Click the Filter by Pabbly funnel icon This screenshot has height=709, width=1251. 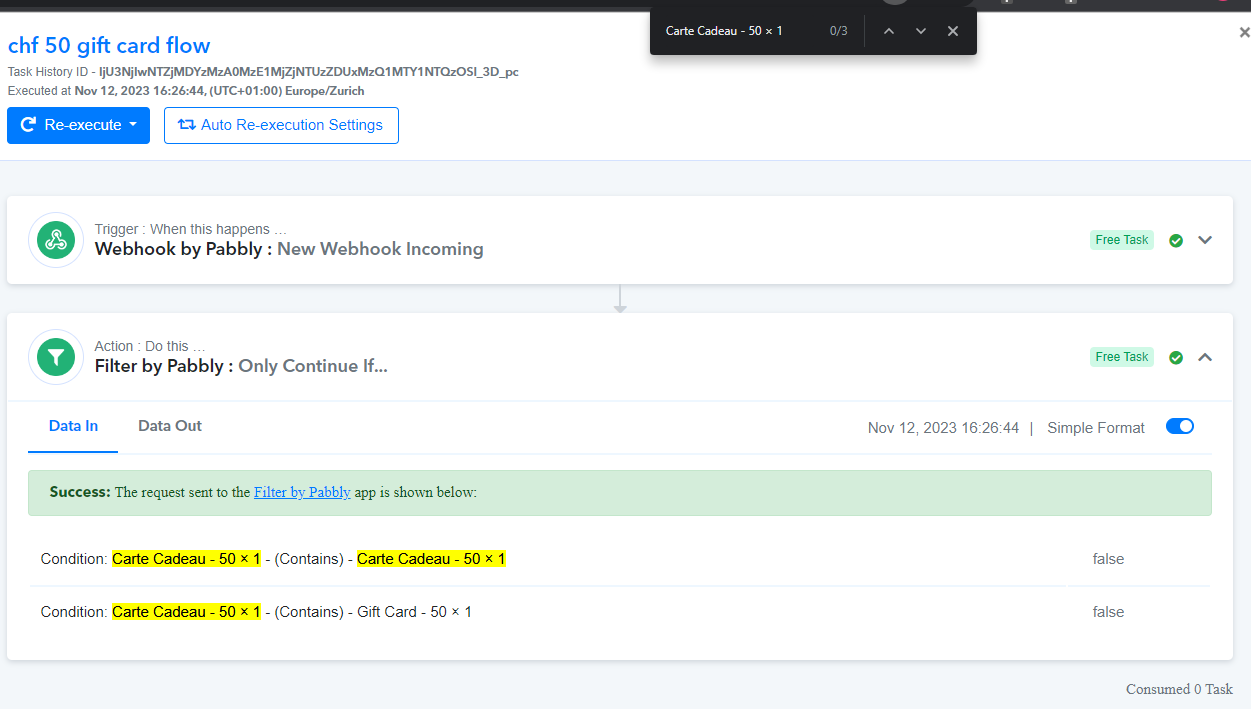pos(56,357)
